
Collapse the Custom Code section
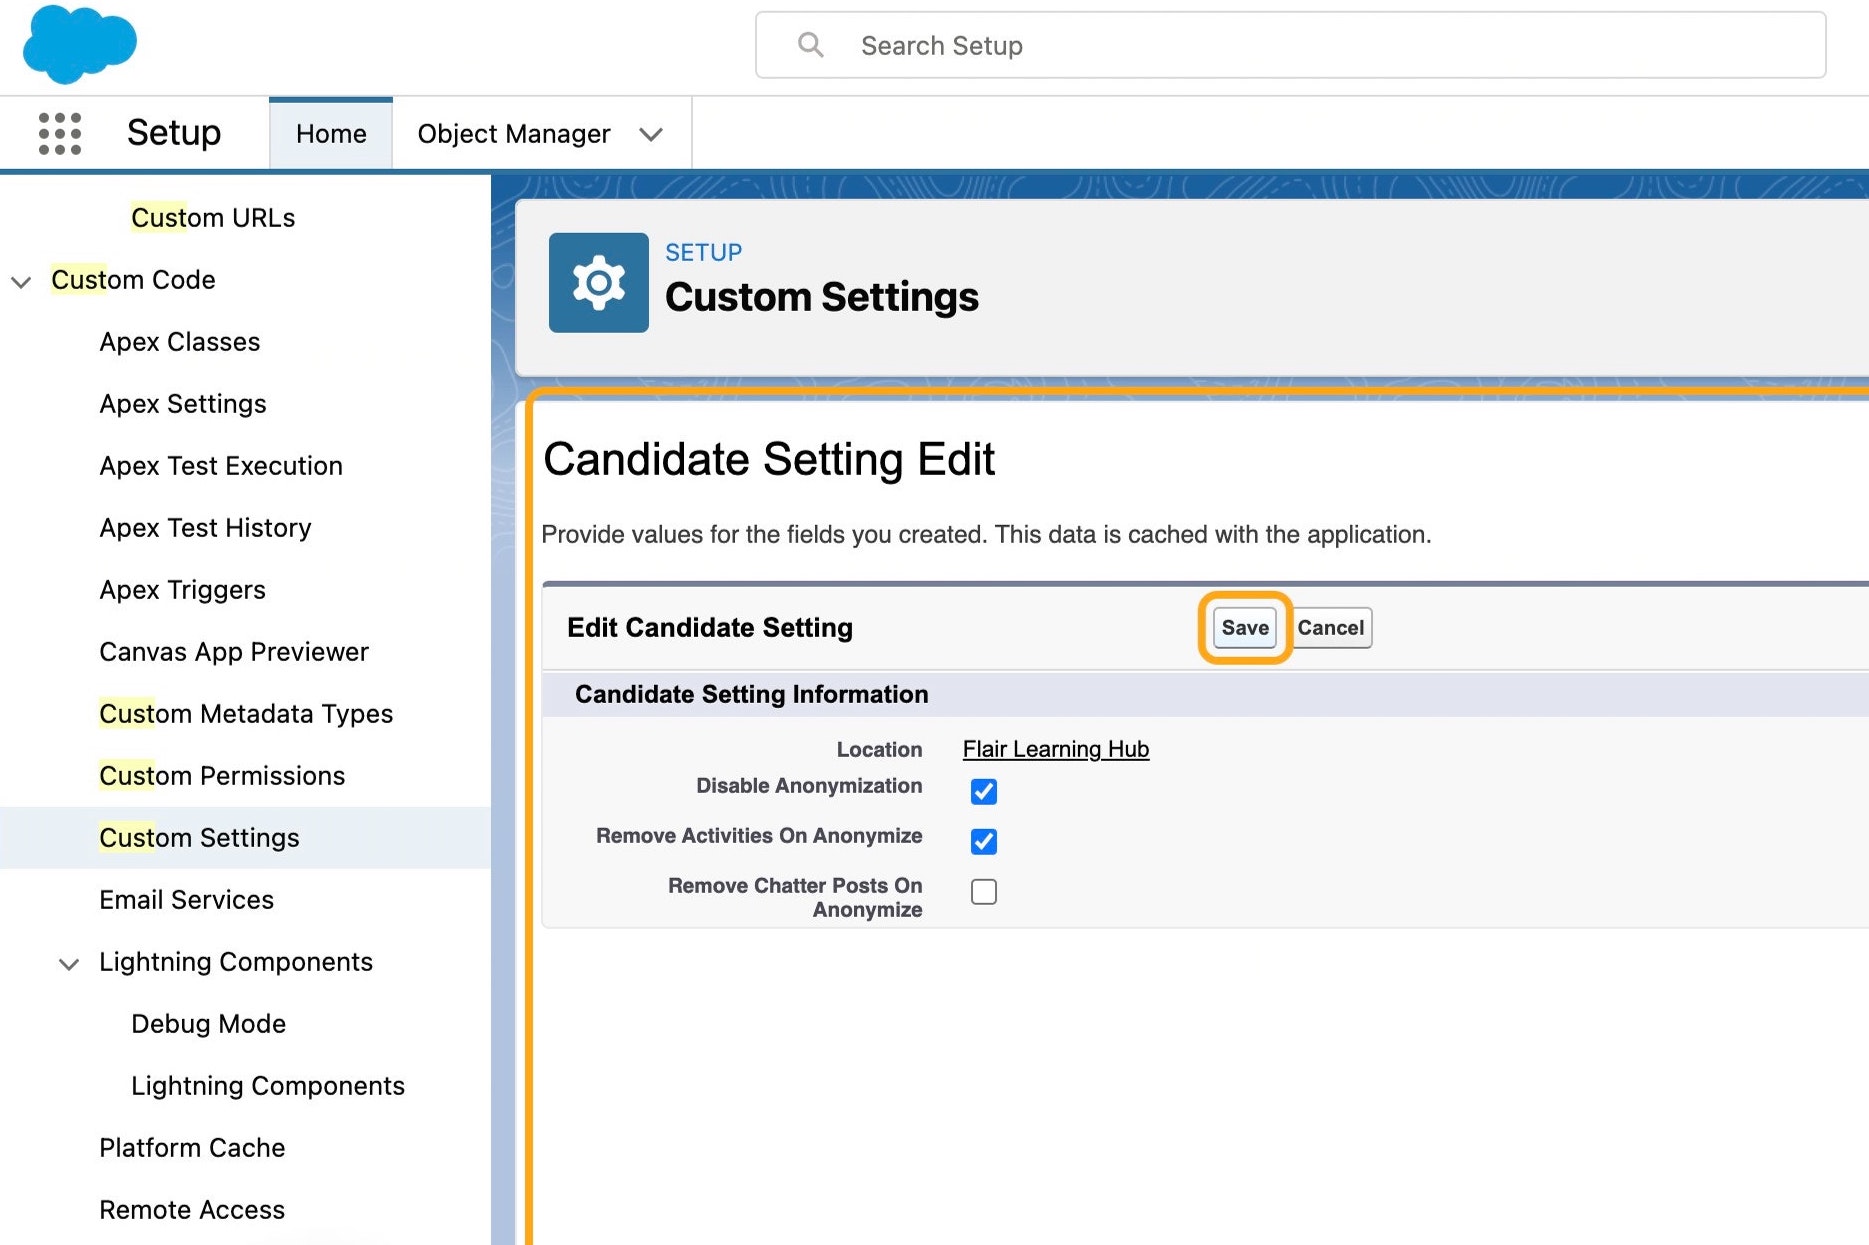click(x=21, y=281)
